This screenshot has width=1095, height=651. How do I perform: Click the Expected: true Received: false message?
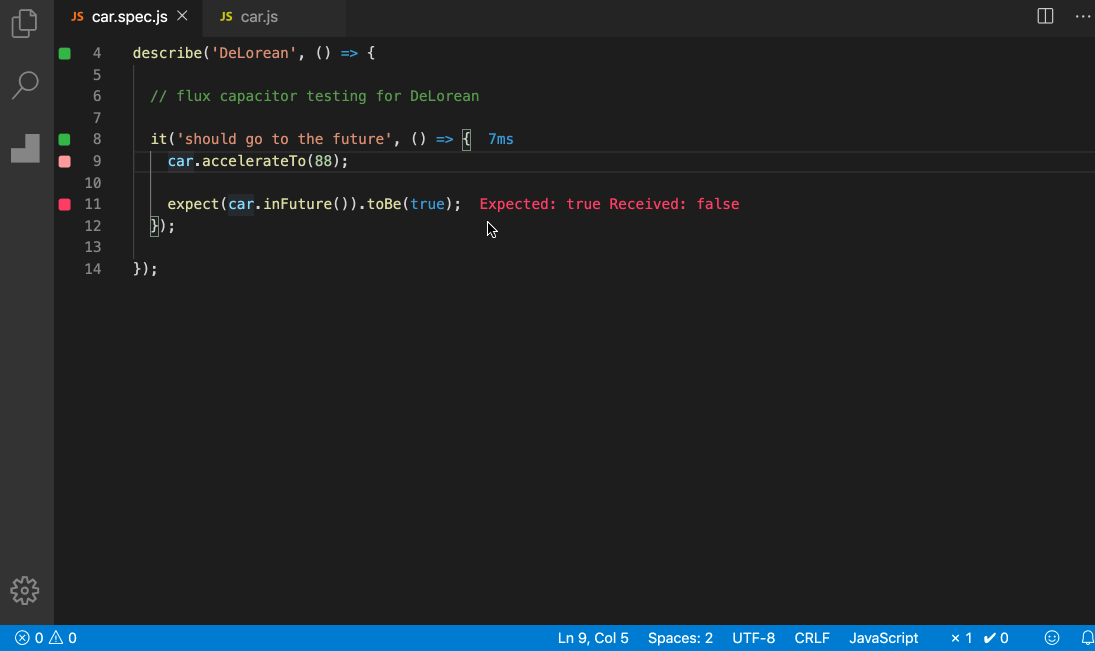coord(609,204)
